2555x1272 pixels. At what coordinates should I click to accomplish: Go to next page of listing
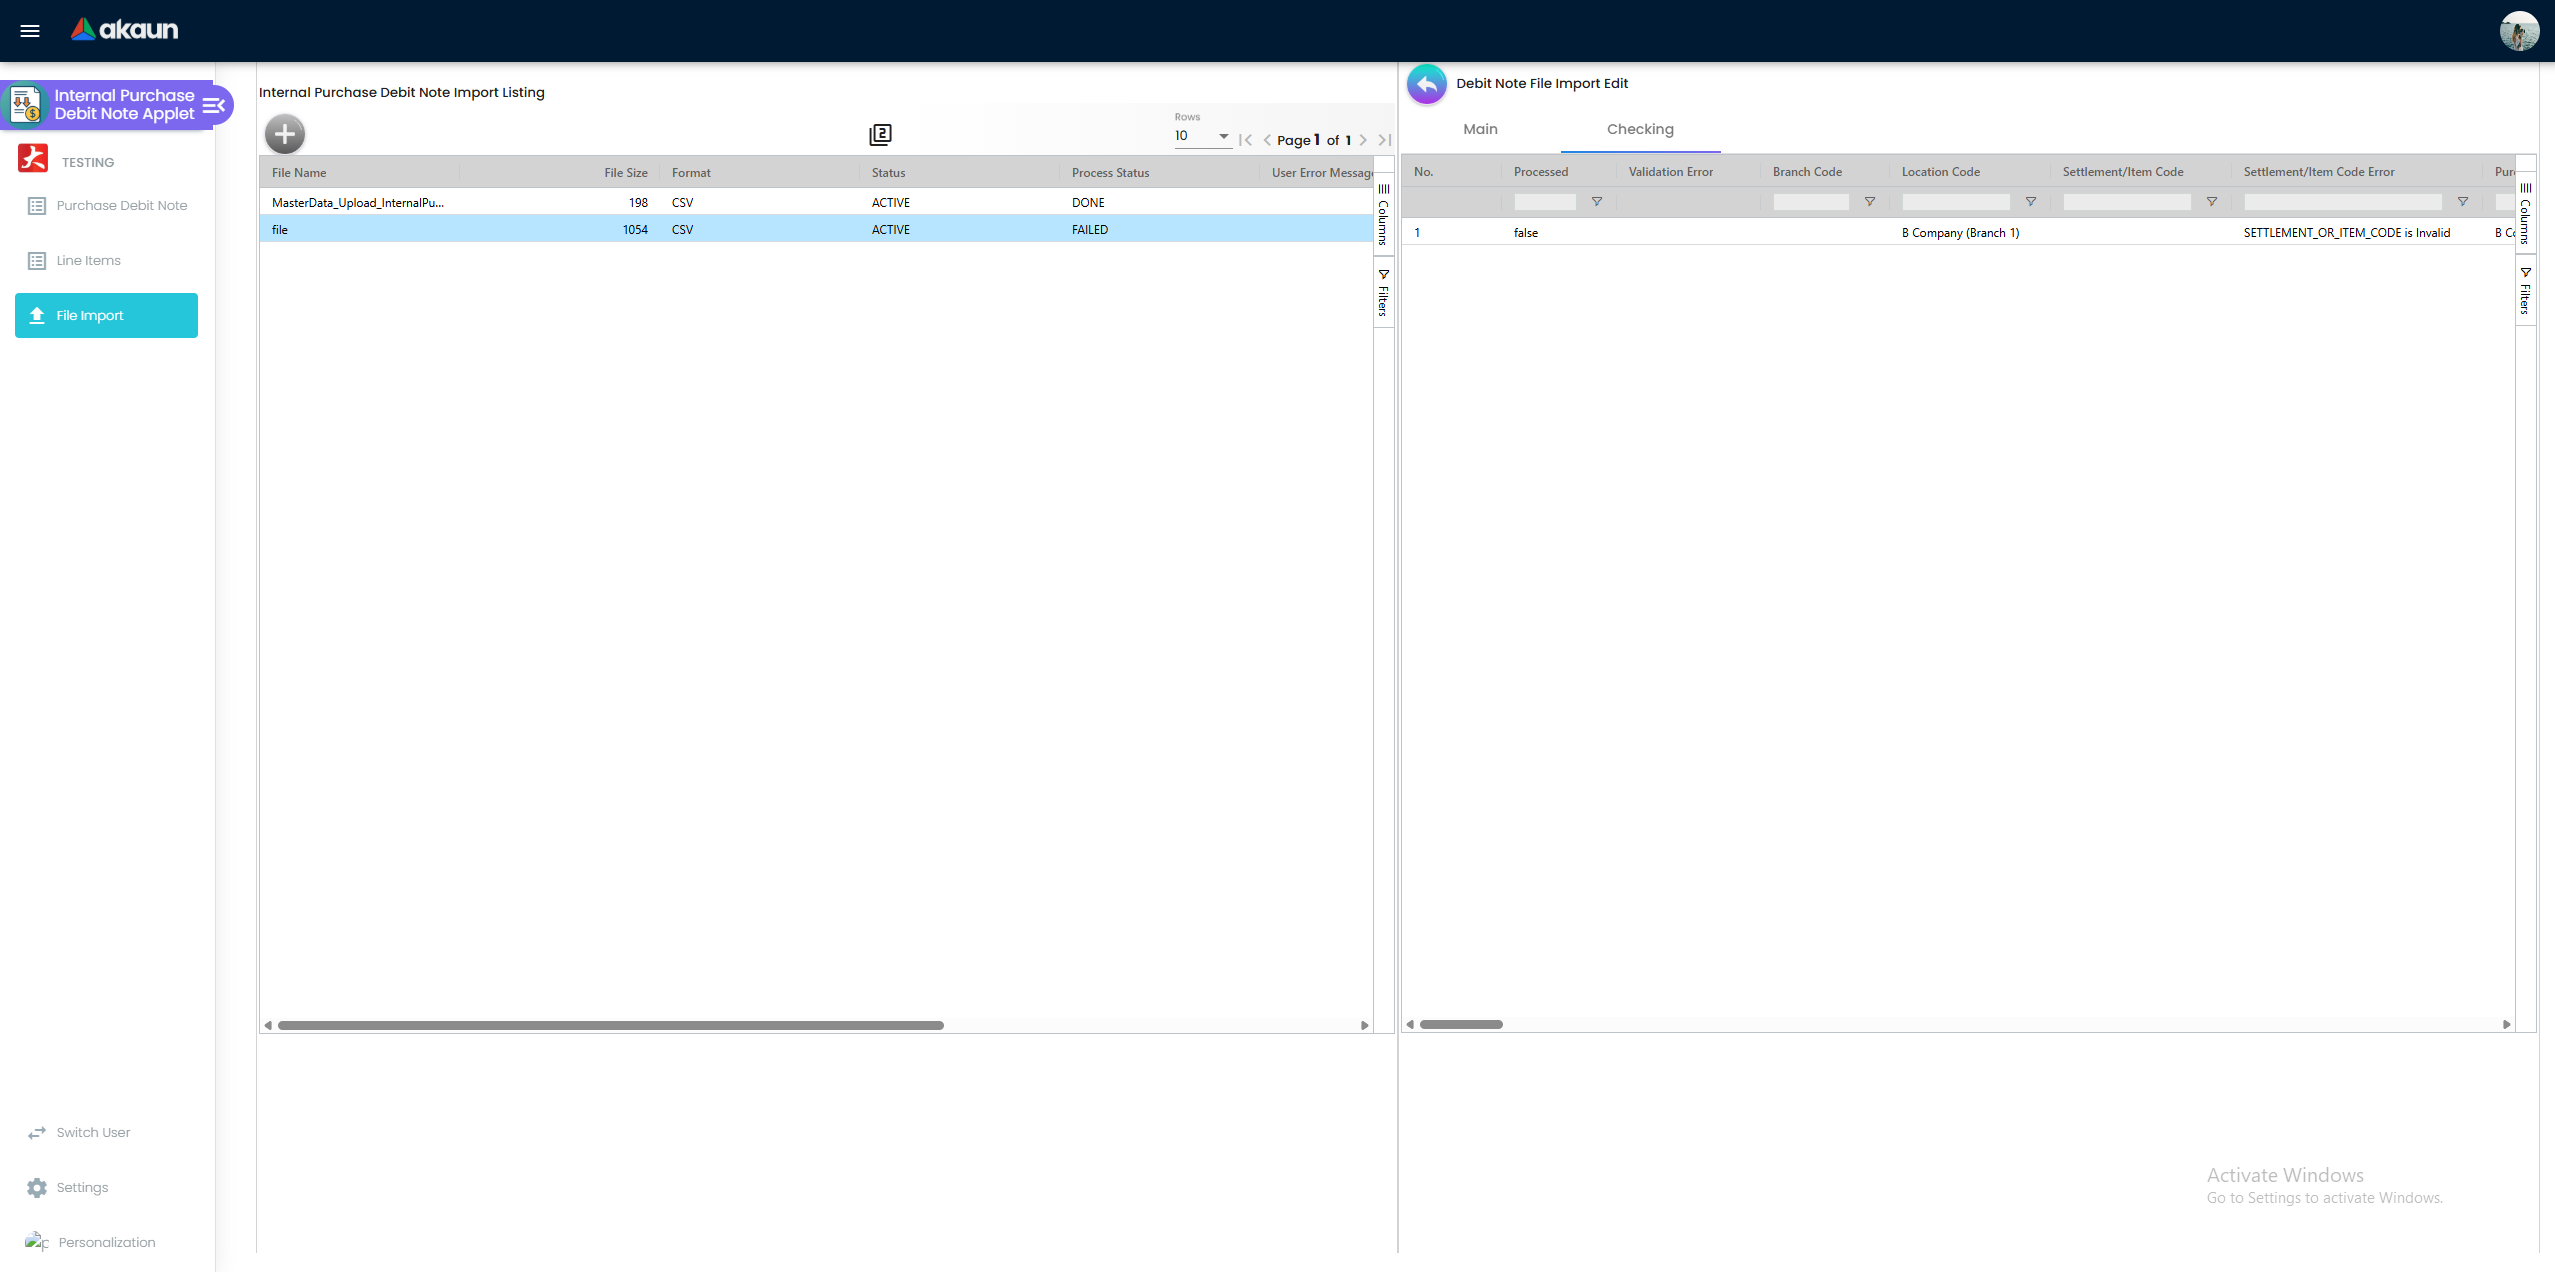pos(1363,140)
